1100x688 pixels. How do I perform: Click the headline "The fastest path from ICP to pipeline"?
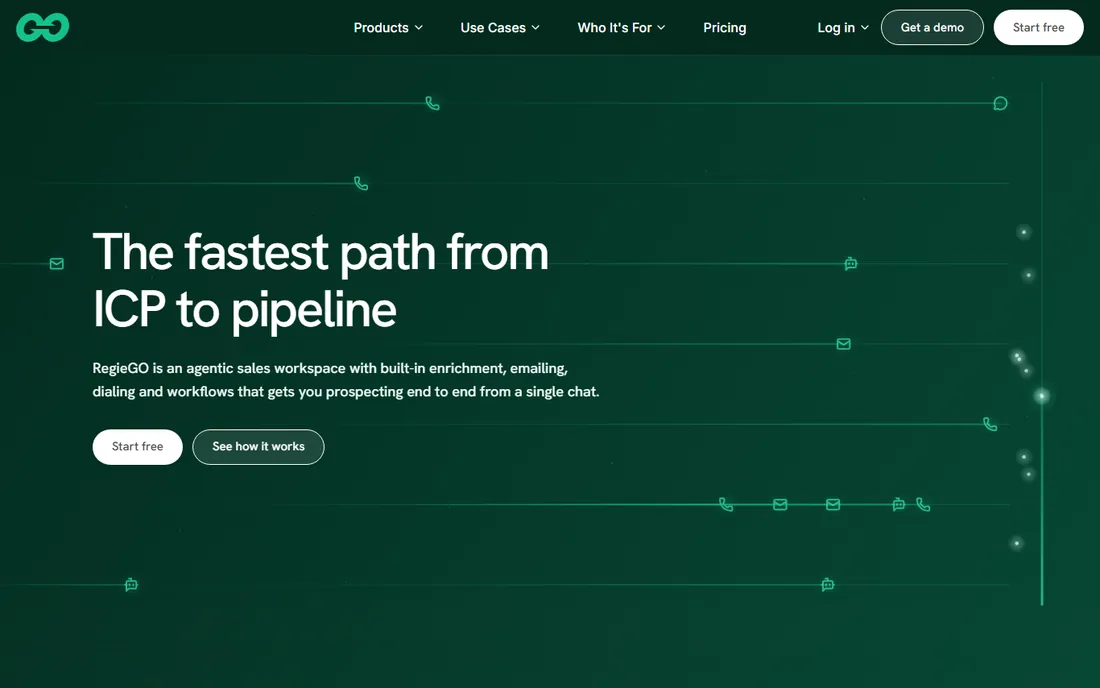321,281
